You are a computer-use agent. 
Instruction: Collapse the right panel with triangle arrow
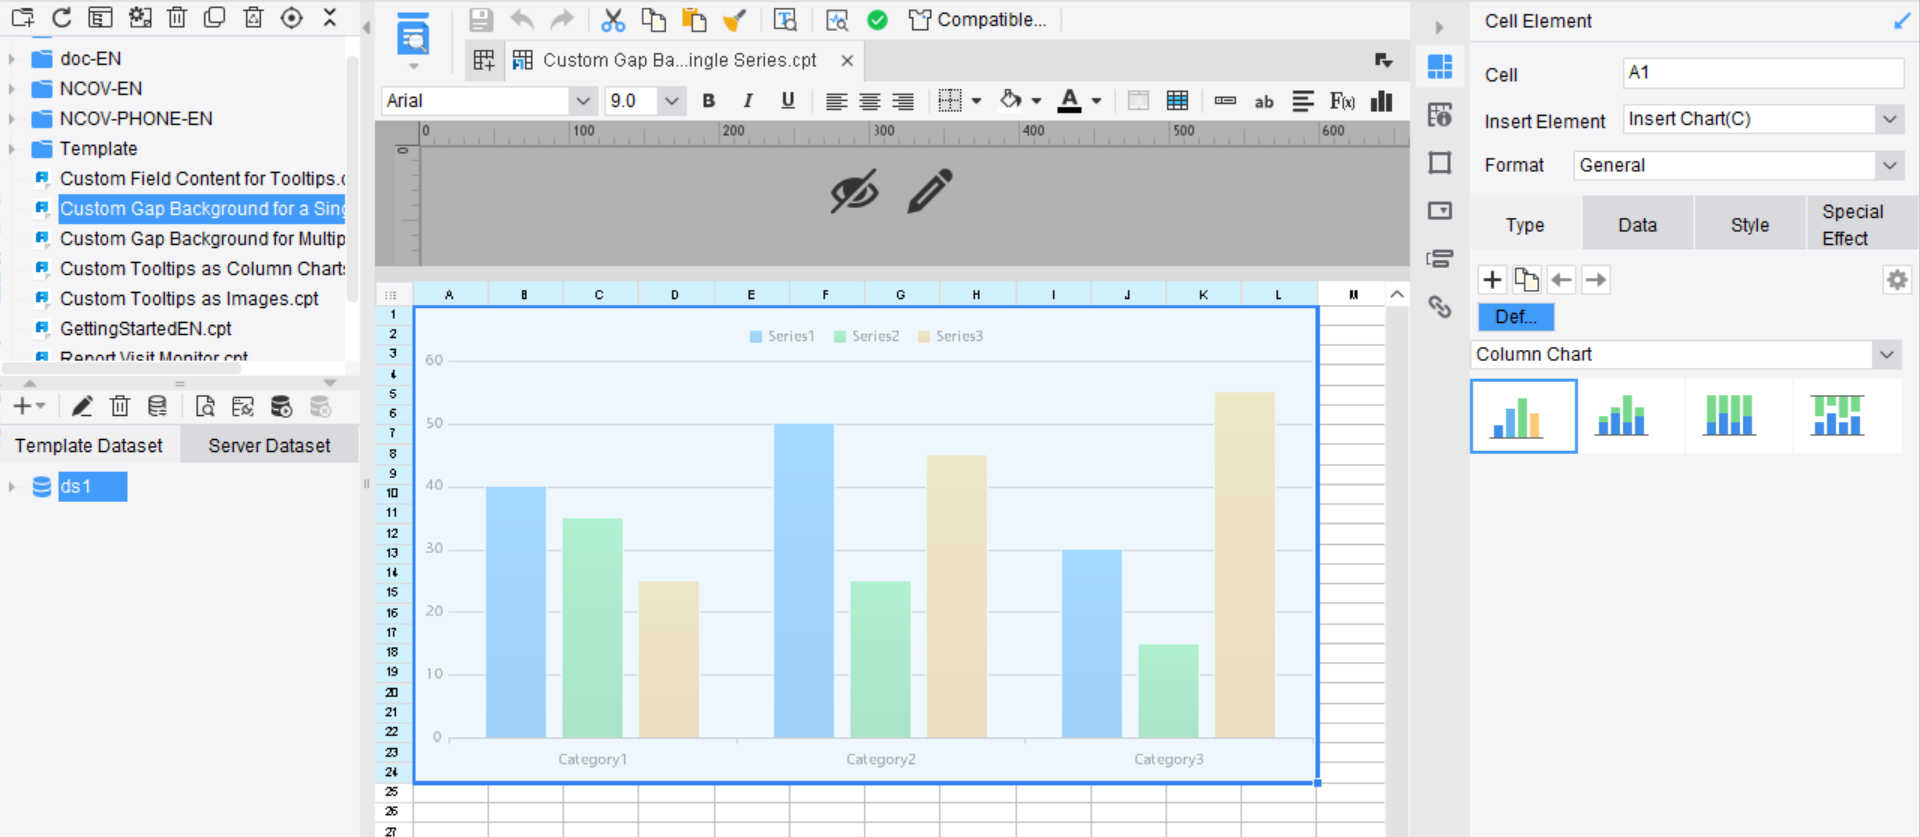[1439, 27]
